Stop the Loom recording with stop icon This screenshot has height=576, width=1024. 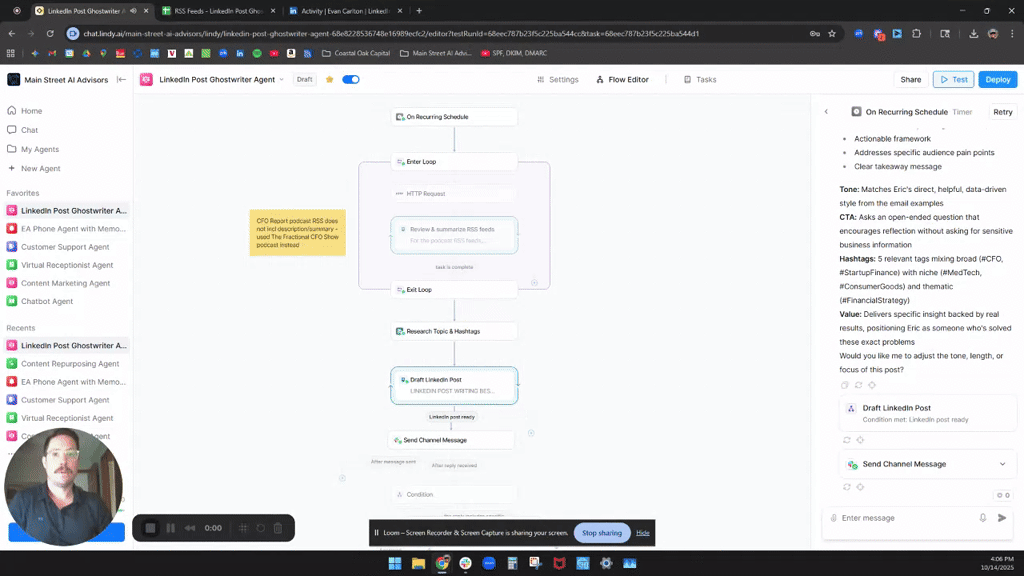[x=150, y=528]
